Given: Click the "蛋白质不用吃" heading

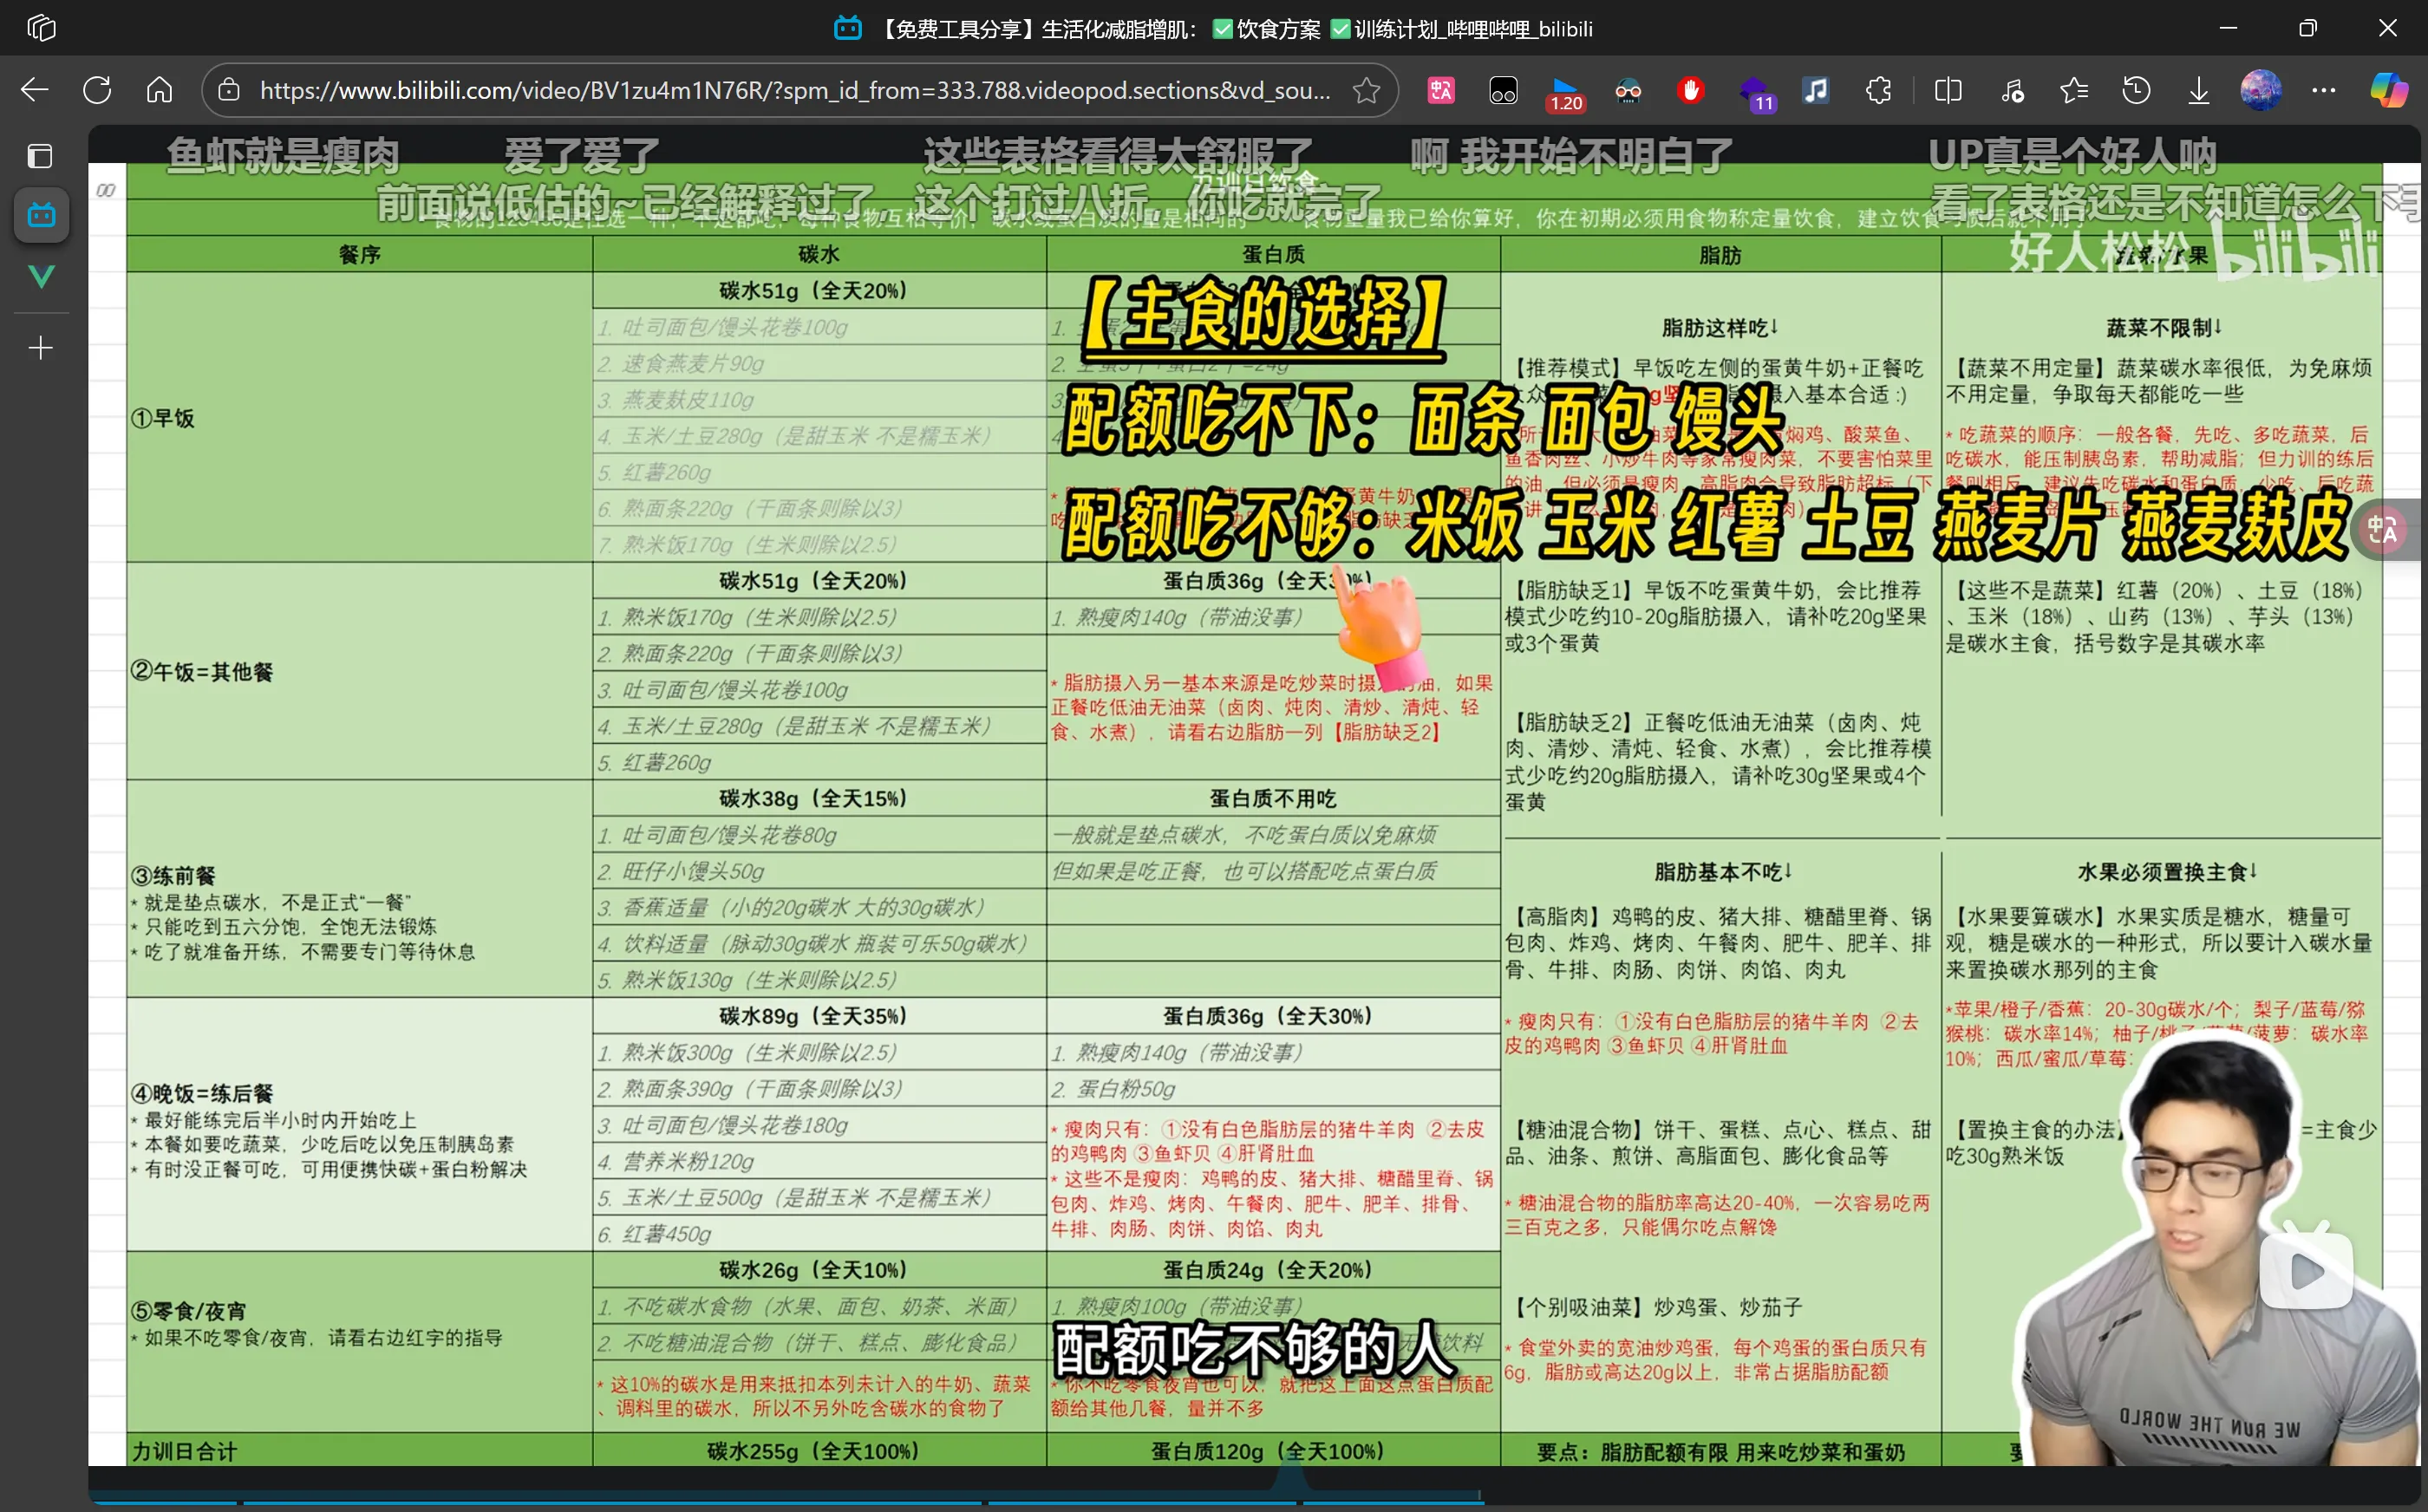Looking at the screenshot, I should pyautogui.click(x=1273, y=798).
